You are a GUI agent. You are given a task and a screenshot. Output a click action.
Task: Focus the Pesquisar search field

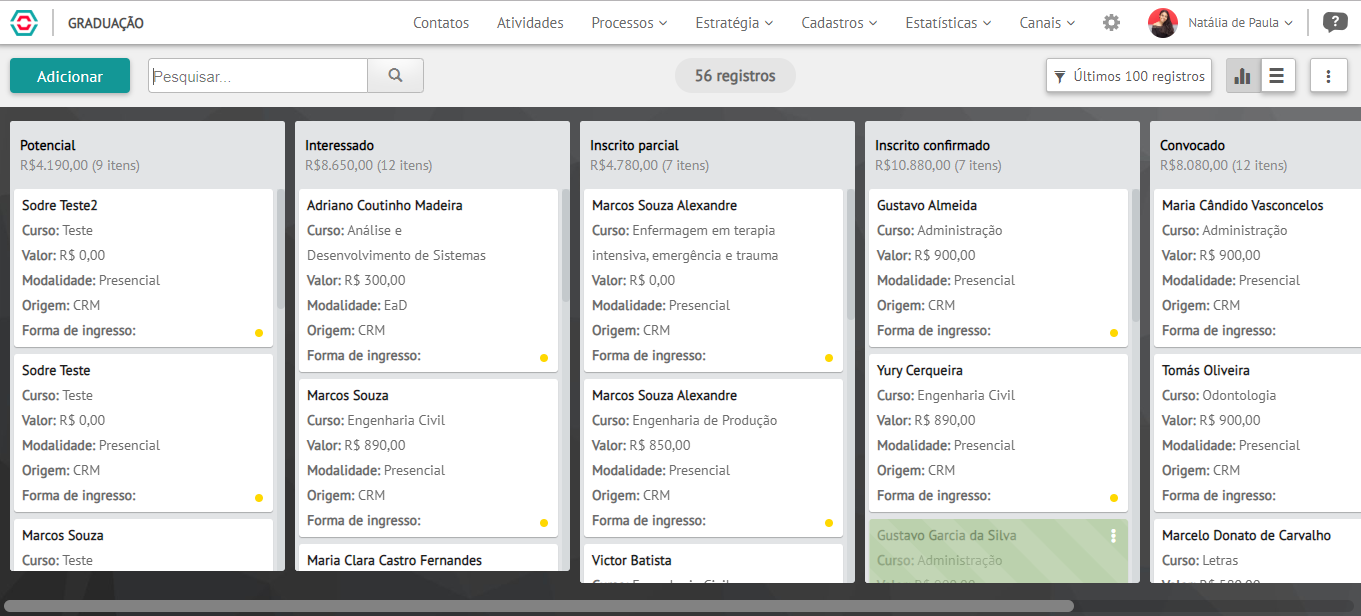tap(258, 75)
